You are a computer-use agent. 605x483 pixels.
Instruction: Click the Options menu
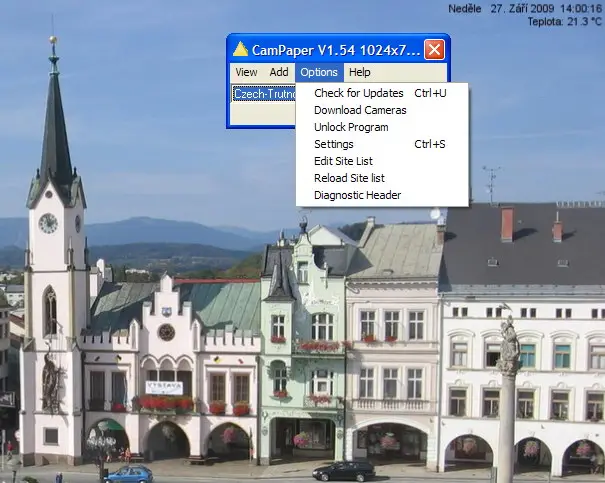tap(319, 72)
